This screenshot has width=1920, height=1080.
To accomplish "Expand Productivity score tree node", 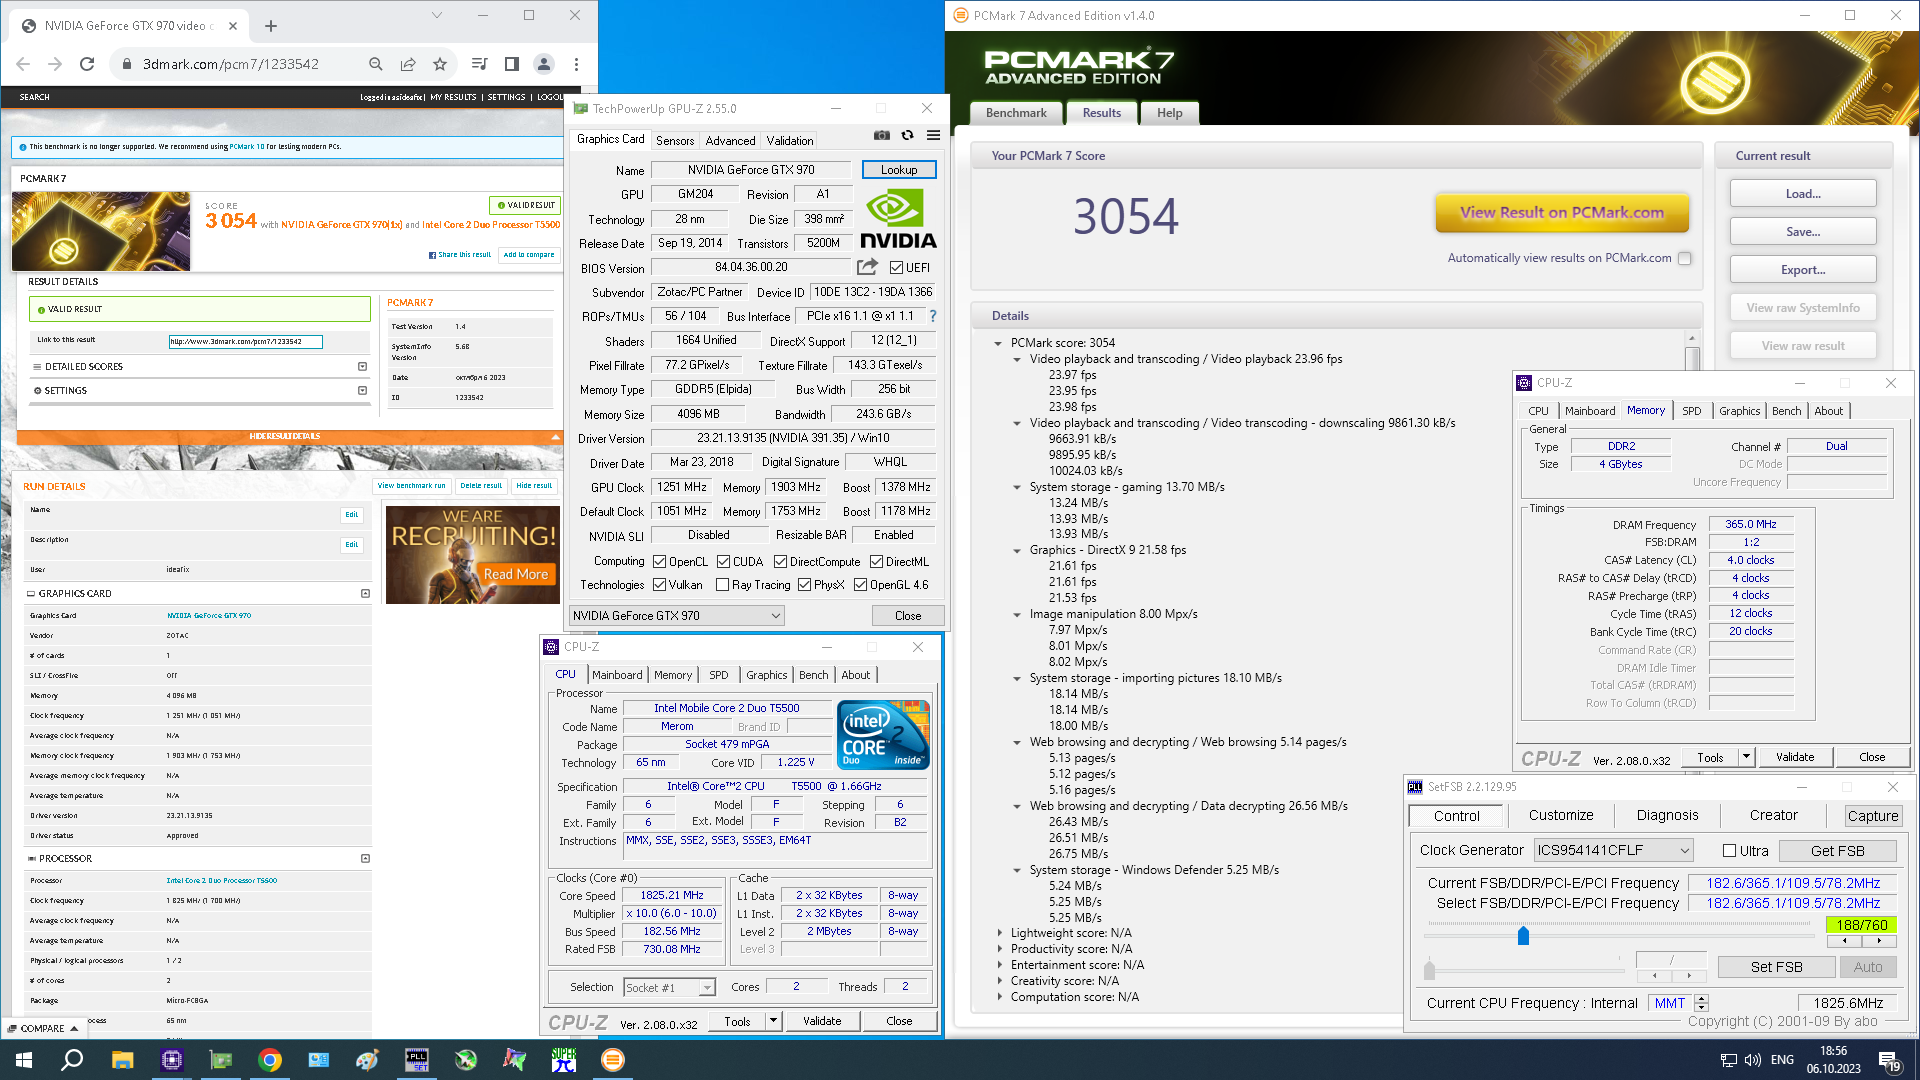I will click(x=999, y=949).
